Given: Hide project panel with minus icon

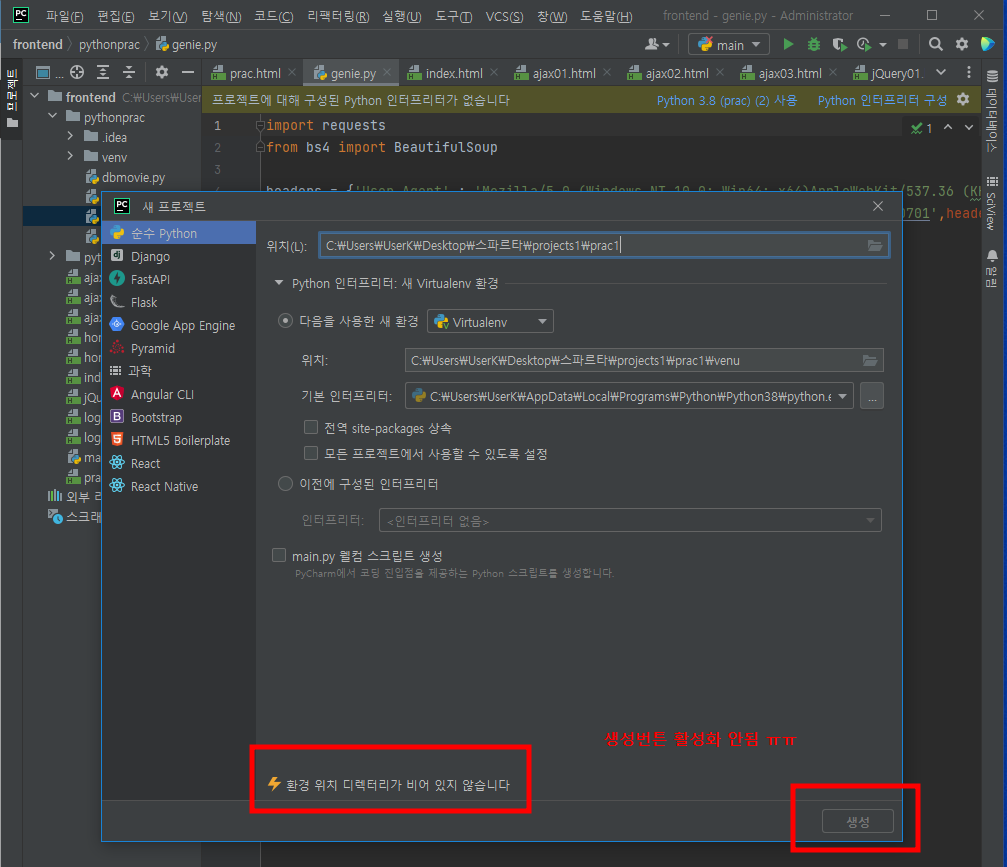Looking at the screenshot, I should (x=188, y=73).
